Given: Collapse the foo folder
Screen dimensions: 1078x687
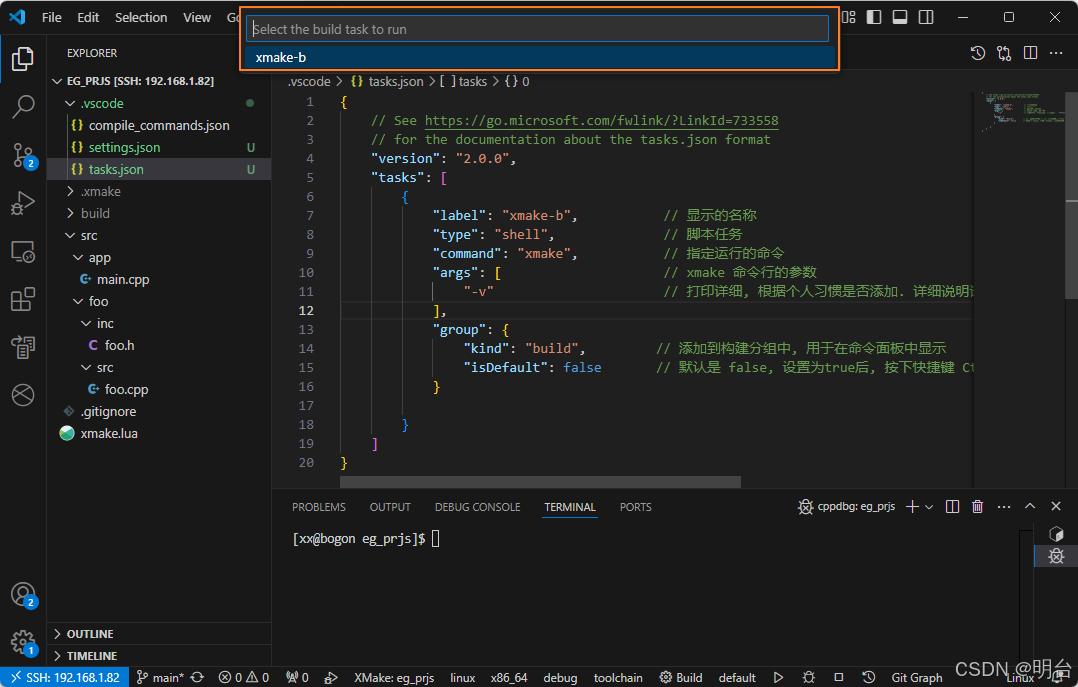Looking at the screenshot, I should coord(78,301).
